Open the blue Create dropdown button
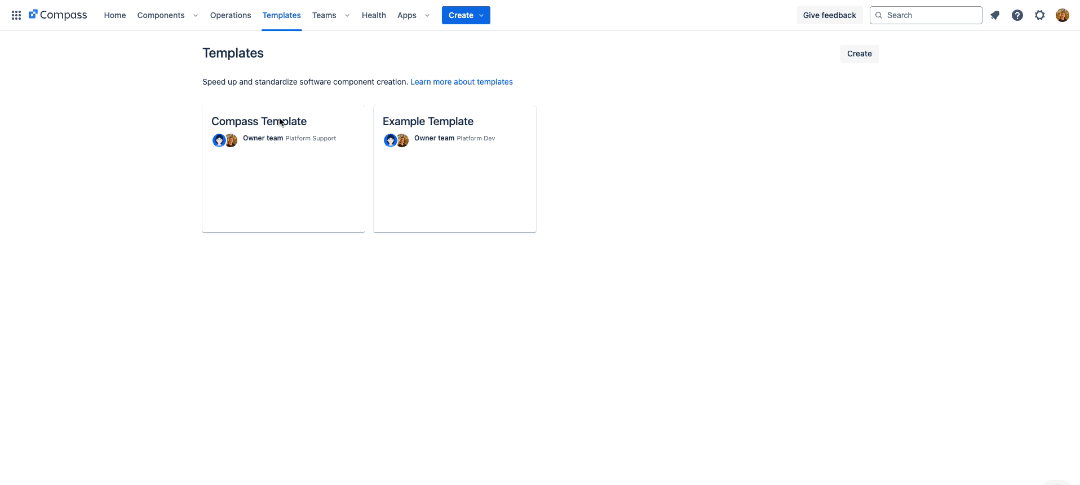The image size is (1080, 485). (466, 15)
